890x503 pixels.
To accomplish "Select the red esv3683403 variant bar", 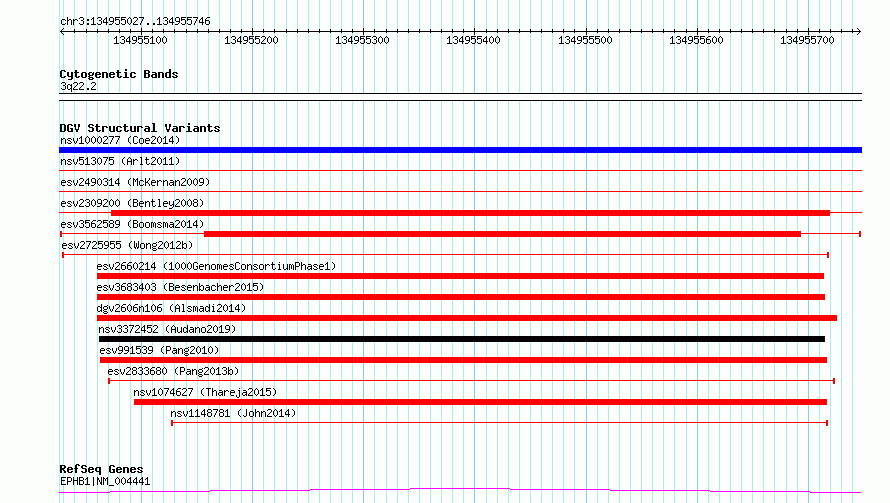I will pyautogui.click(x=461, y=297).
